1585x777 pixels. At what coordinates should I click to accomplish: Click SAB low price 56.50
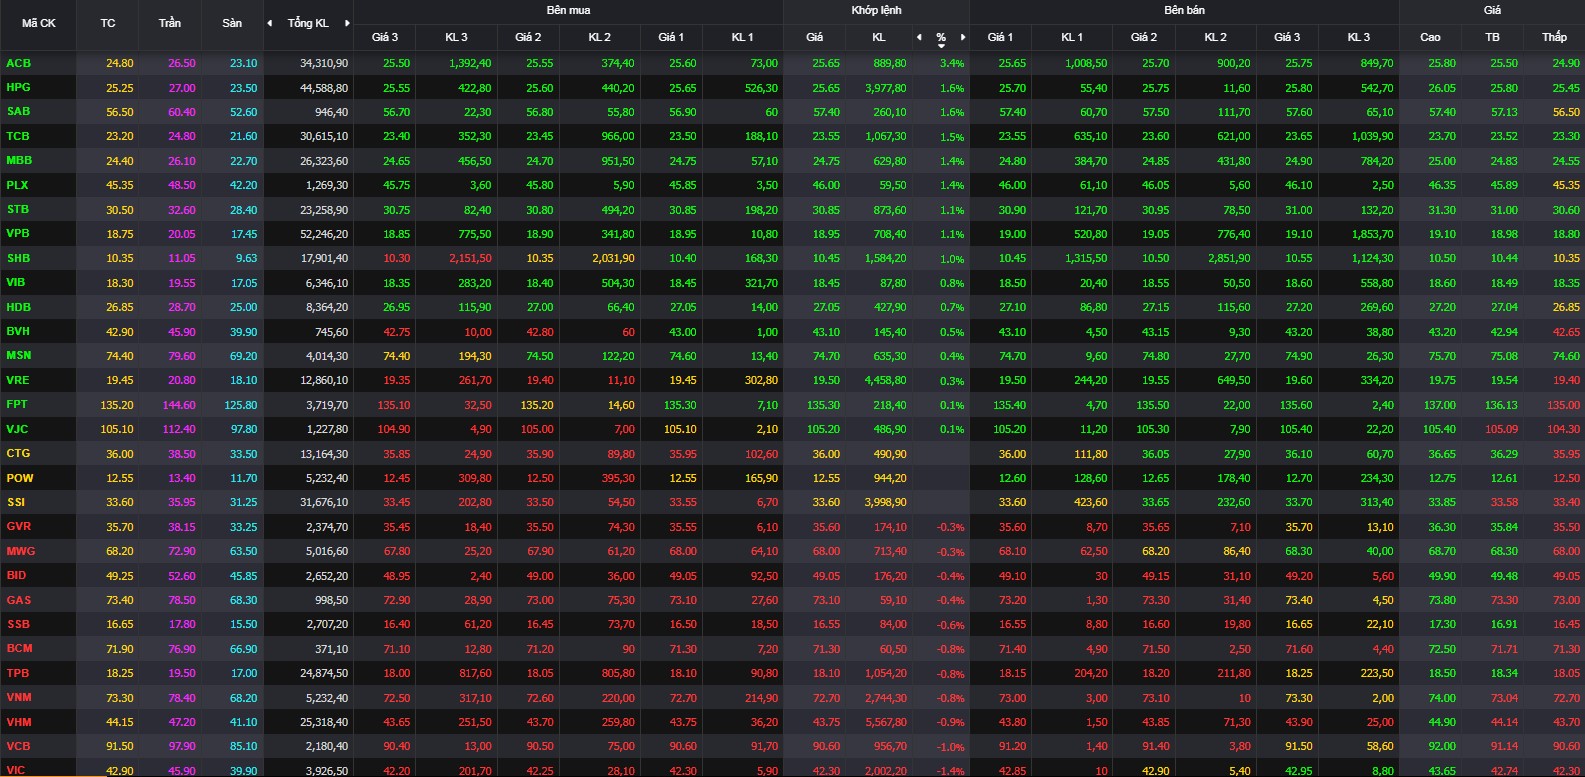pos(1566,112)
